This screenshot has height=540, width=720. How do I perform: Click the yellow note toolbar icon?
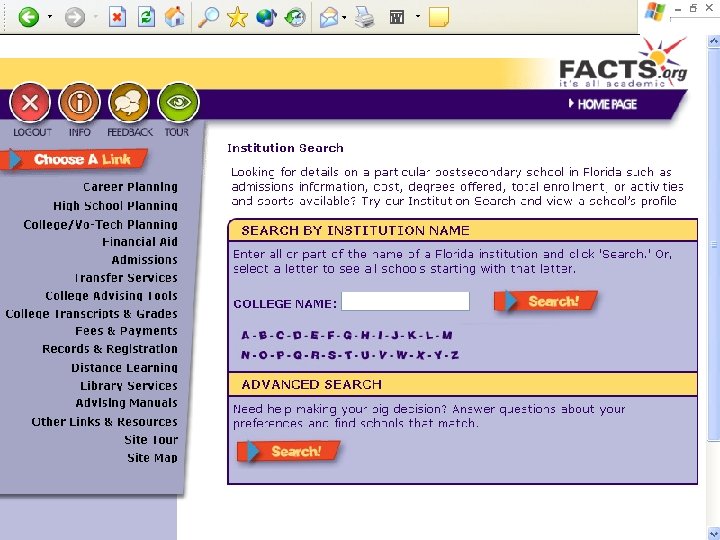point(439,17)
